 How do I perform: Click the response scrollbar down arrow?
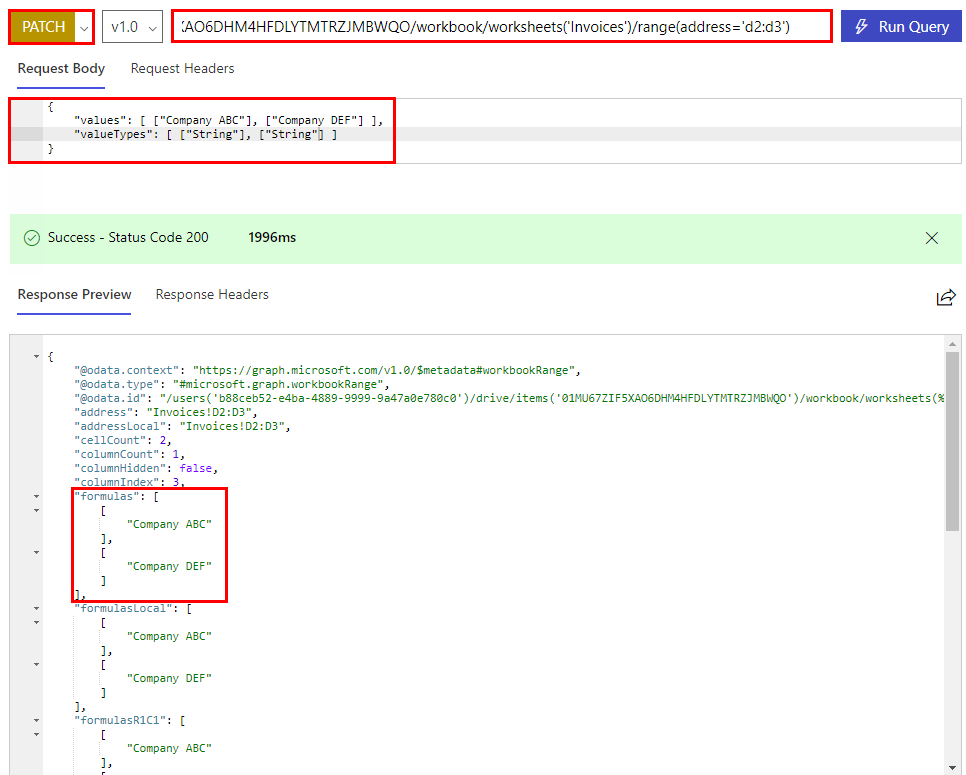(x=952, y=766)
